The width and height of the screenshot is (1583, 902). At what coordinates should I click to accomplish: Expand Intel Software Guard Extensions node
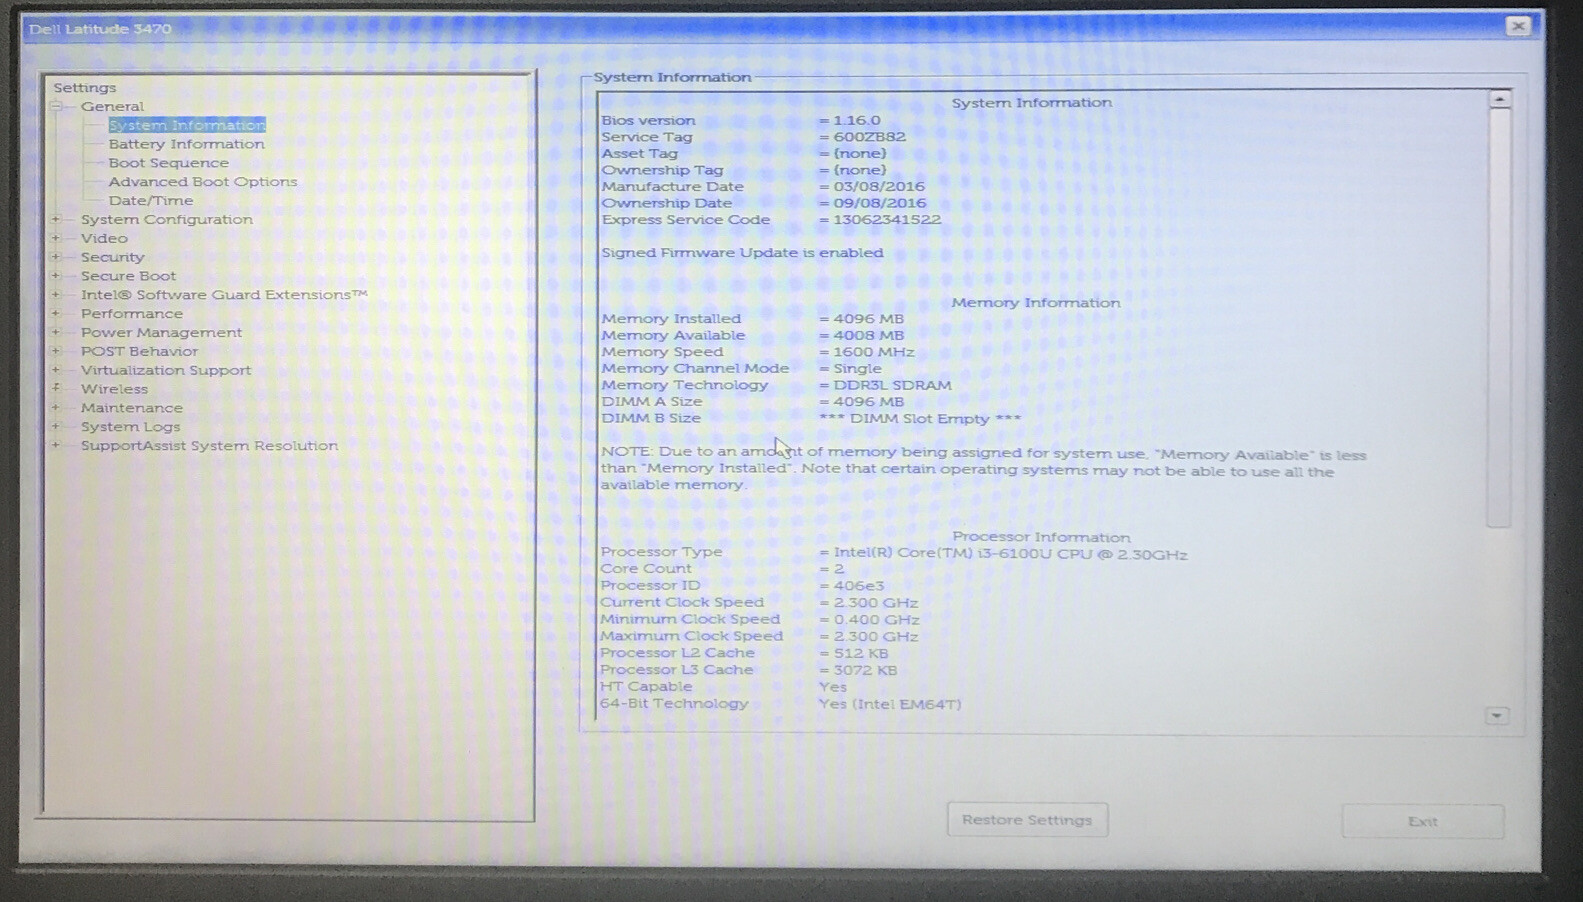57,295
